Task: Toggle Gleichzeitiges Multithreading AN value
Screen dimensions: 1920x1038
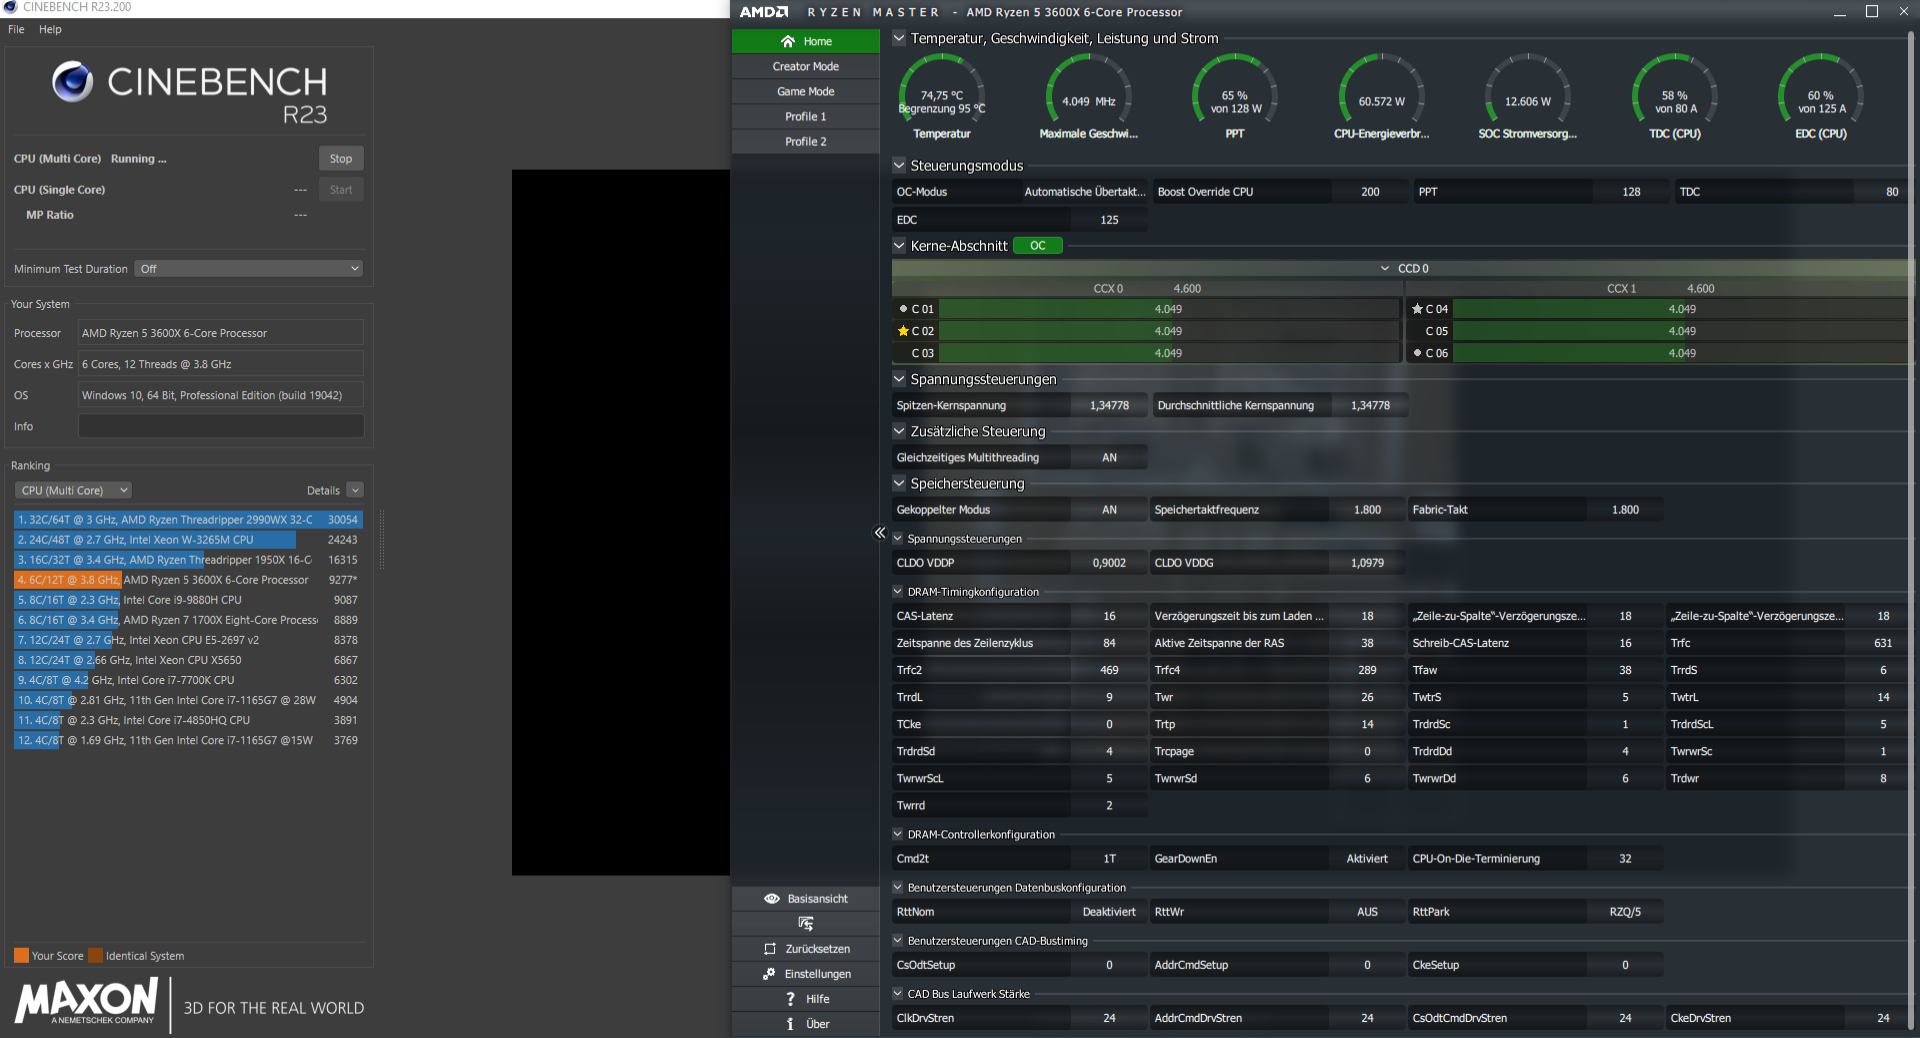Action: coord(1109,458)
